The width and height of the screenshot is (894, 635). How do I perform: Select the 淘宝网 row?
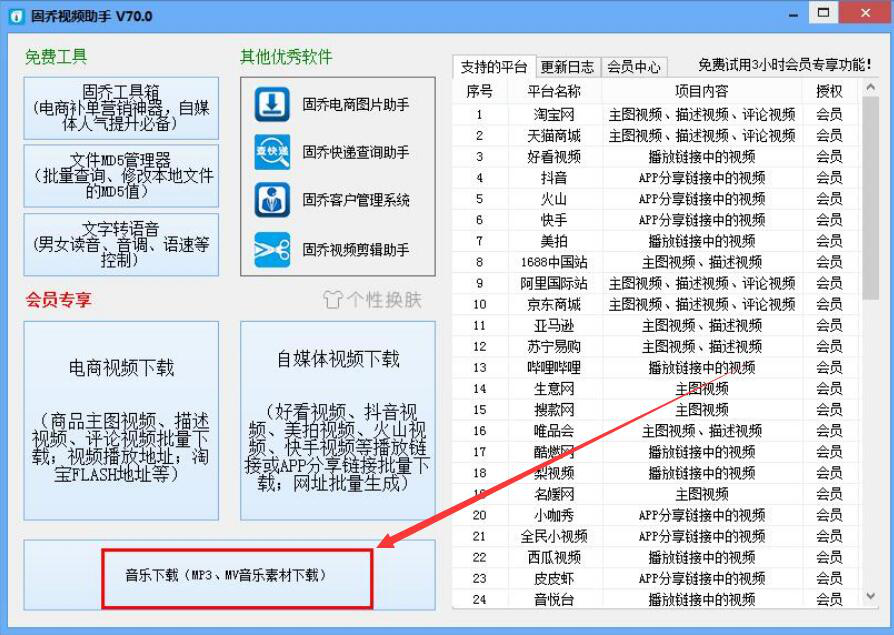[x=656, y=115]
